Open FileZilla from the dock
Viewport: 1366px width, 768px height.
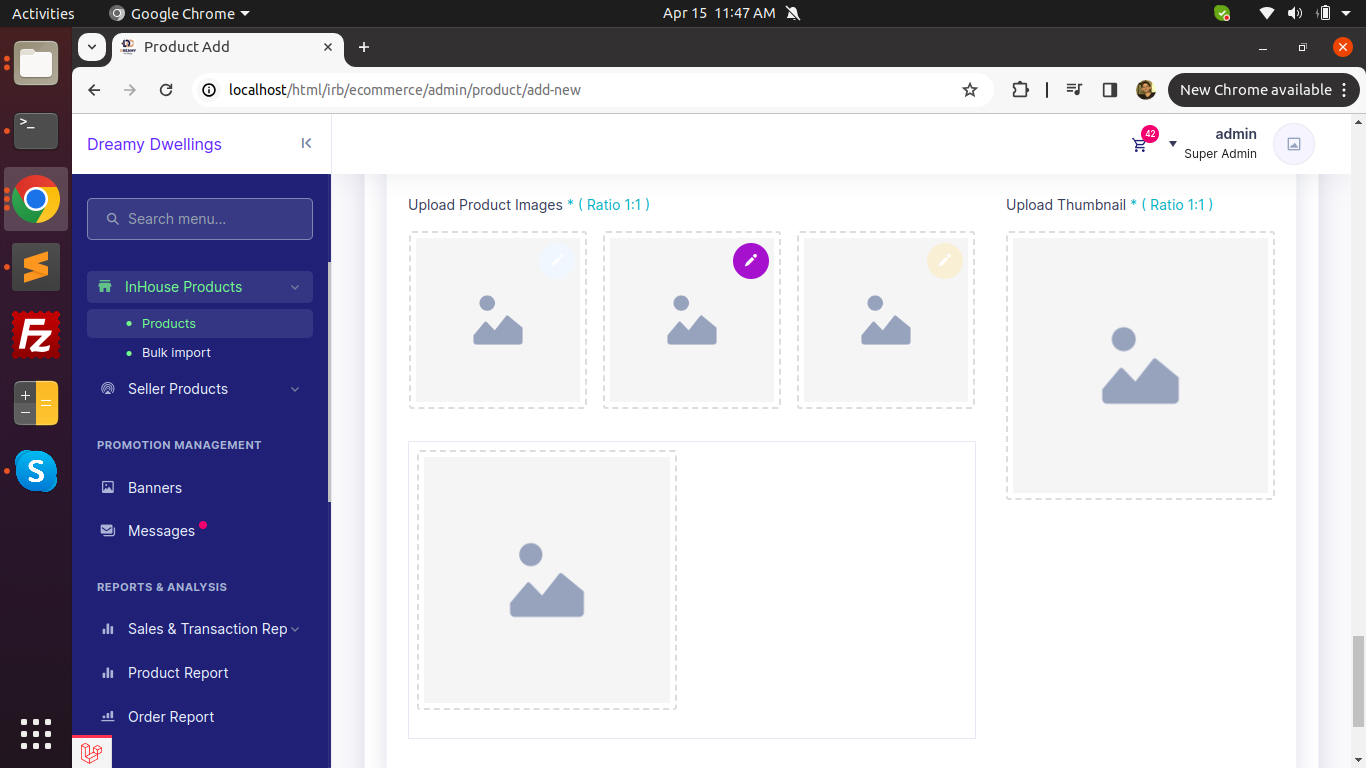(x=36, y=335)
